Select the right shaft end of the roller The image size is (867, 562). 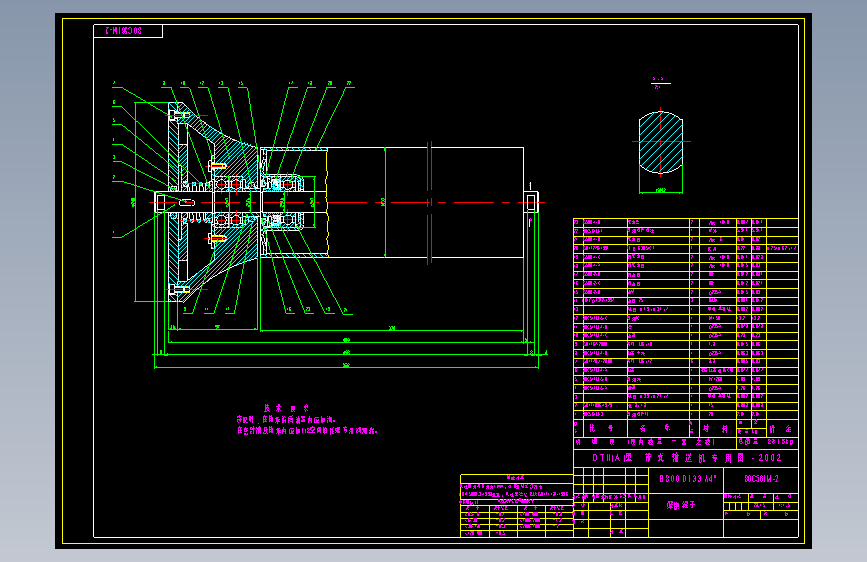click(531, 202)
